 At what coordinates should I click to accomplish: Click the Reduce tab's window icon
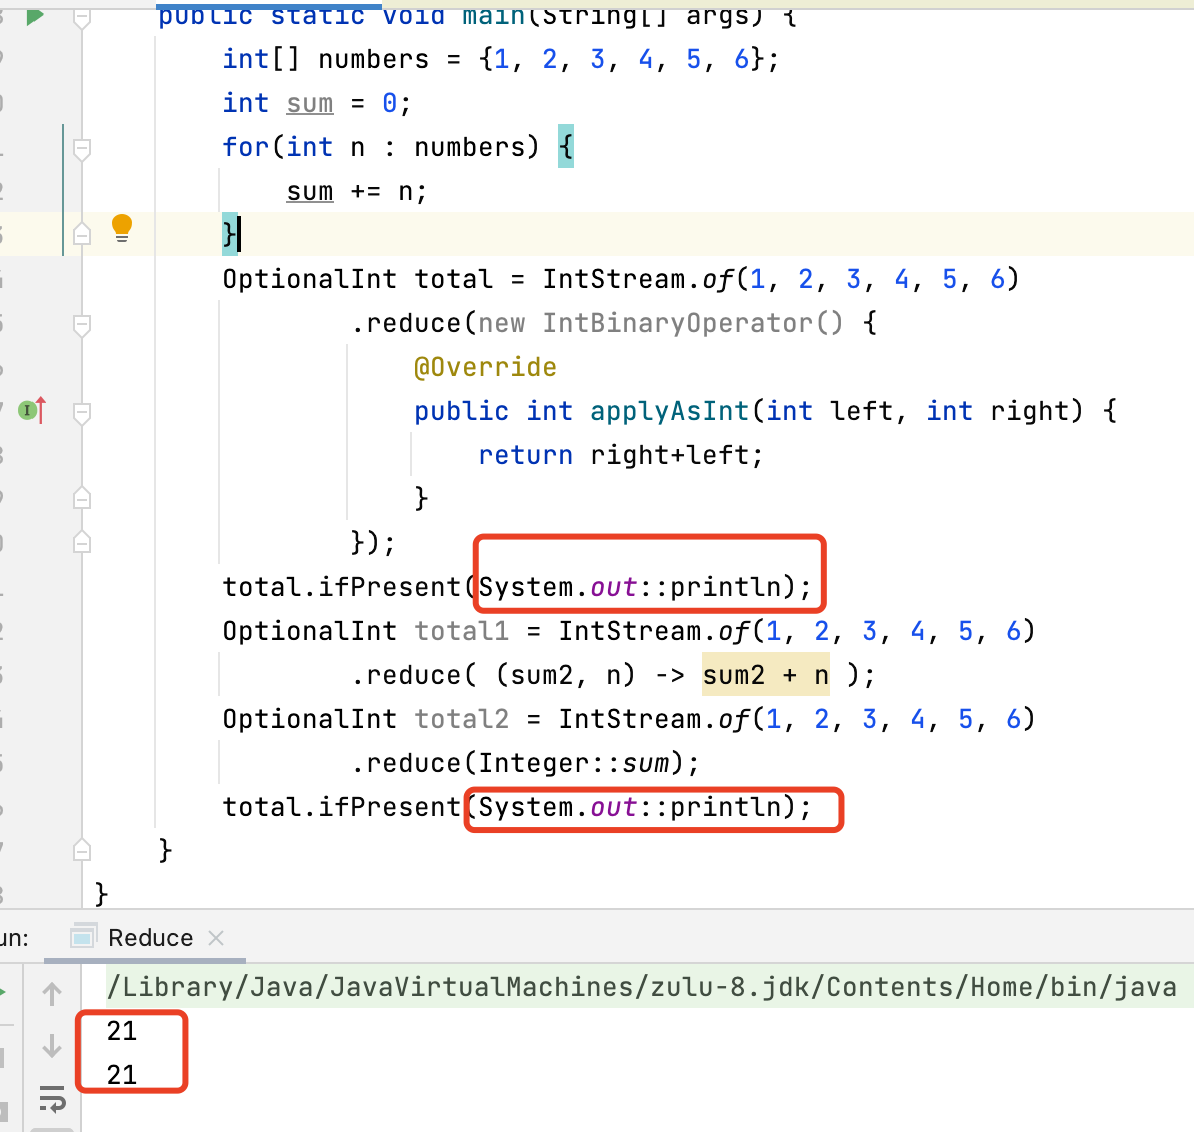coord(83,937)
